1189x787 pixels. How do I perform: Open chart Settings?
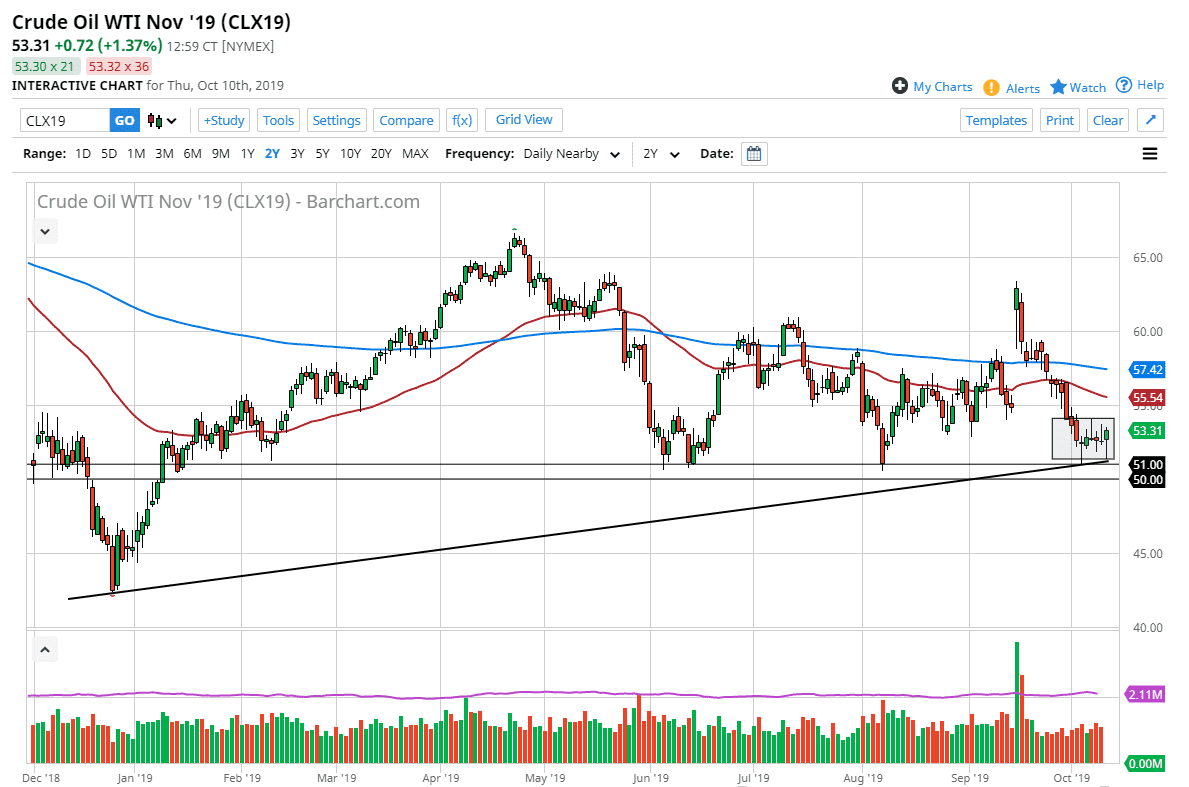click(336, 119)
